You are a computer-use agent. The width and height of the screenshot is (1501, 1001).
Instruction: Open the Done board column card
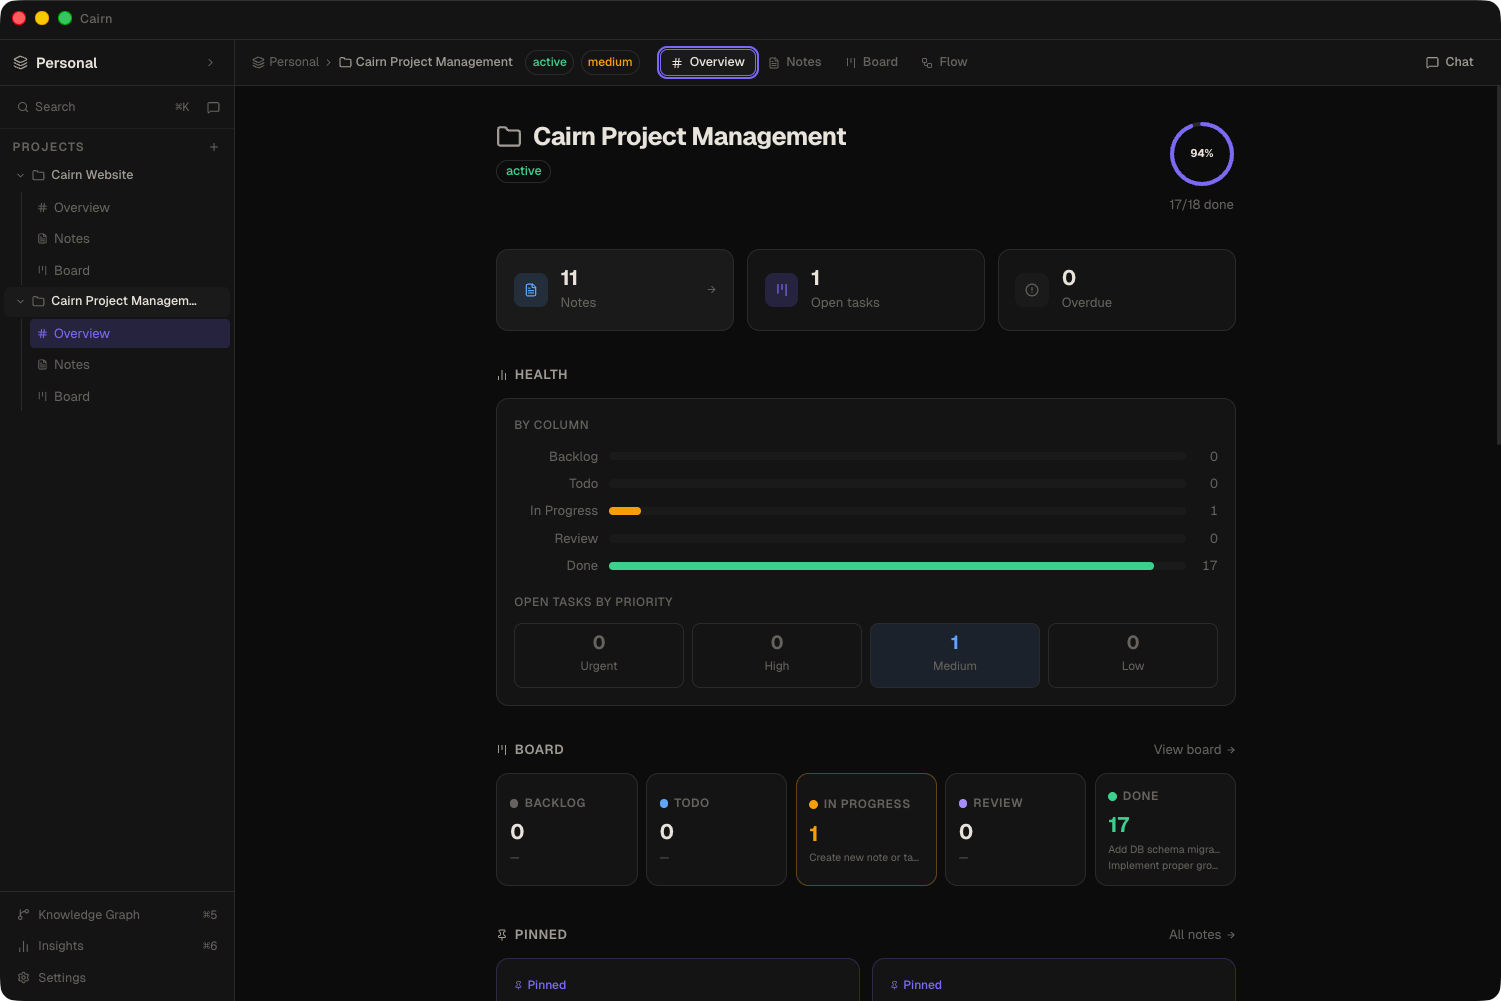1165,830
